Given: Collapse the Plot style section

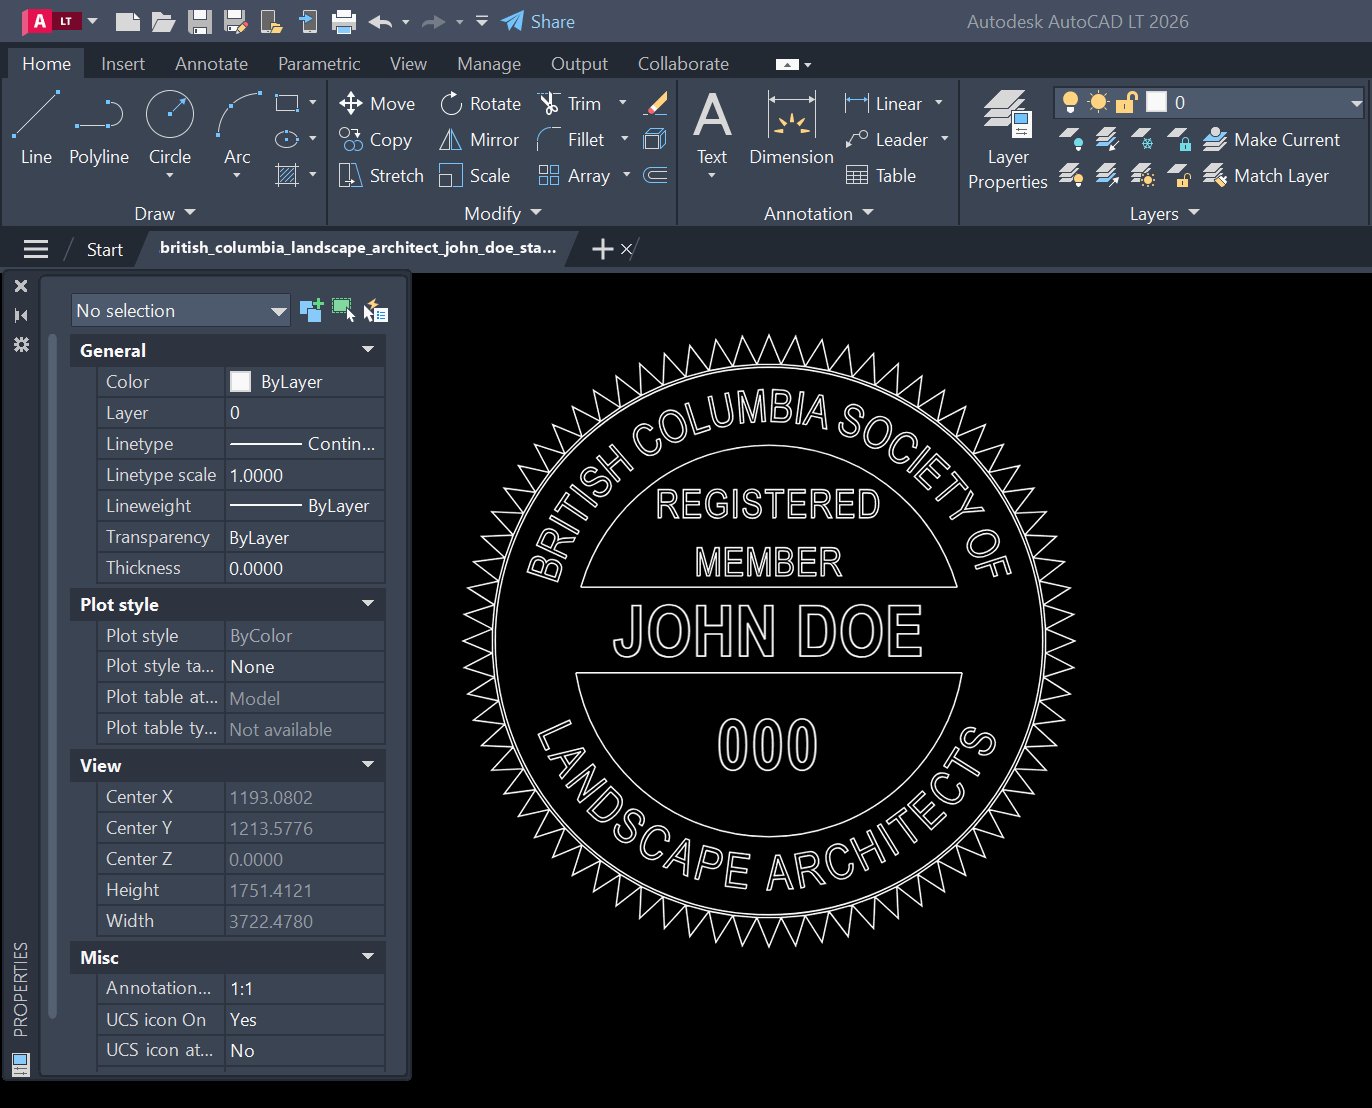Looking at the screenshot, I should pyautogui.click(x=368, y=604).
